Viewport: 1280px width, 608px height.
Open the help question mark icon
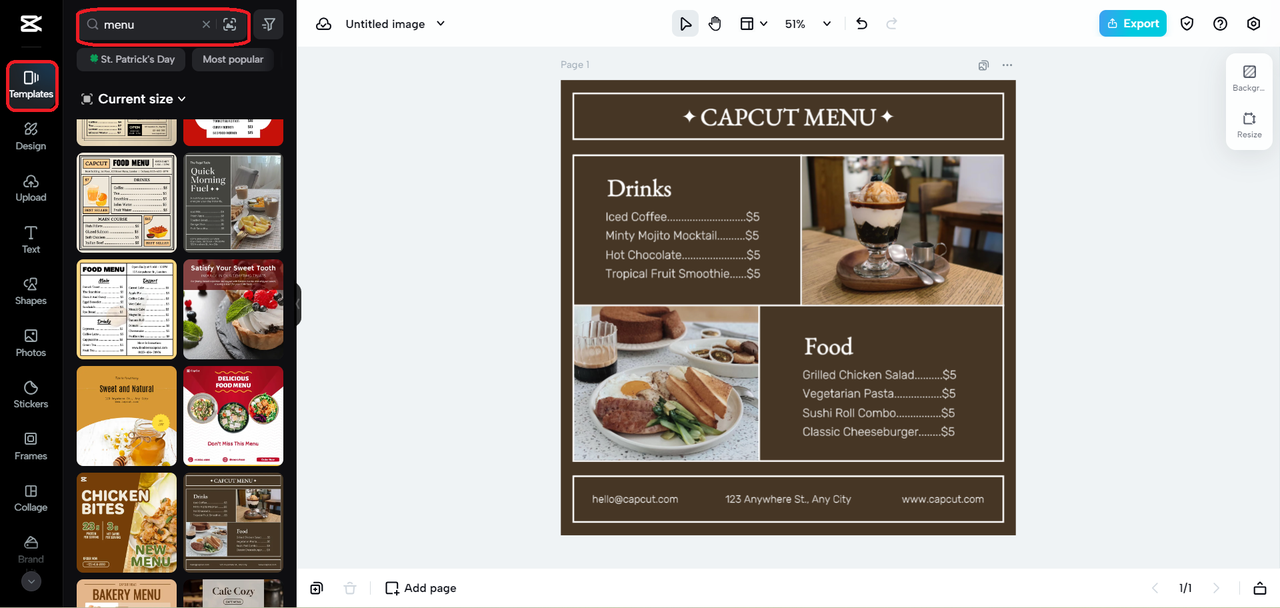[1220, 24]
